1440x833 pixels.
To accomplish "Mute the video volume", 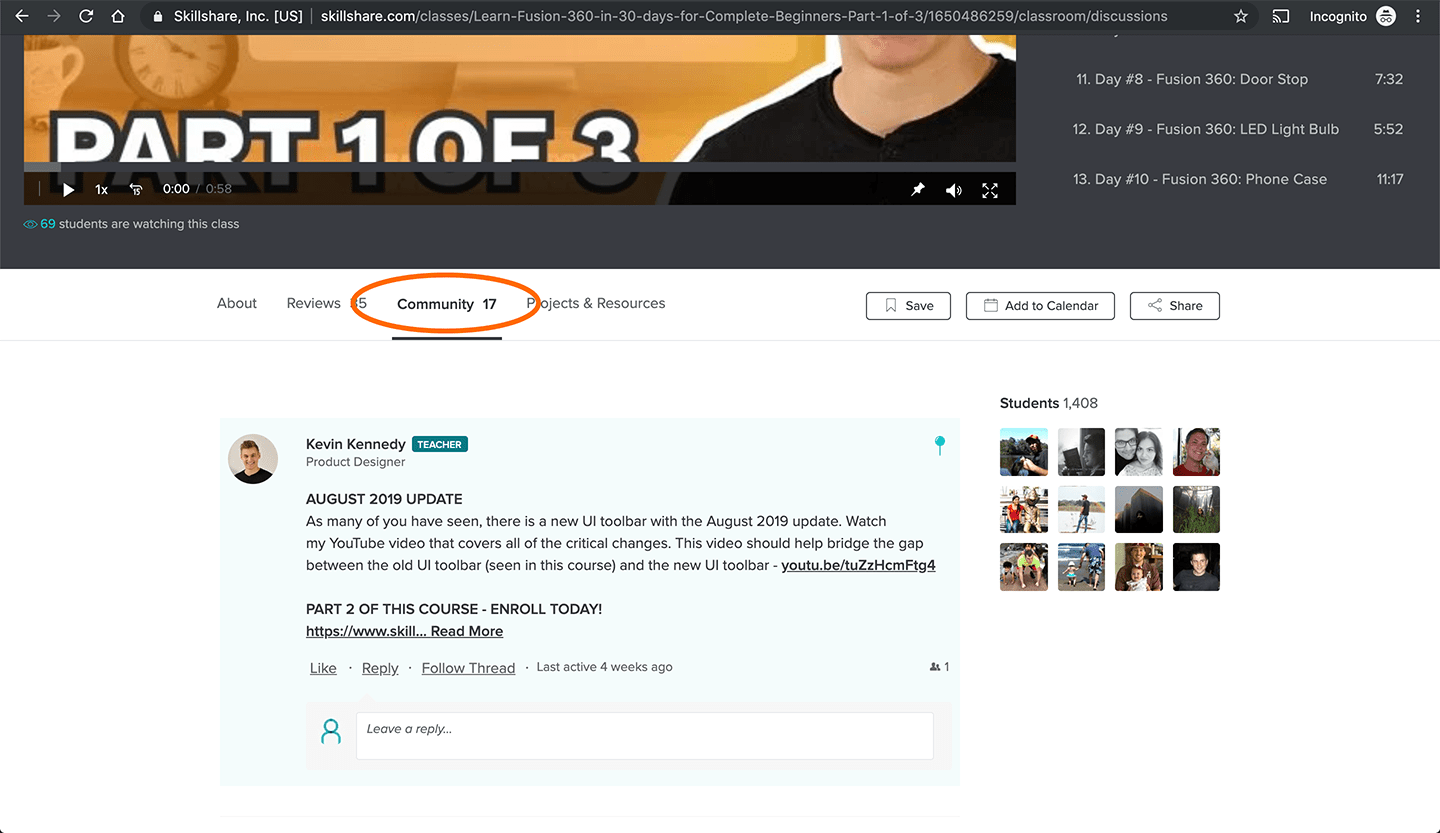I will click(954, 190).
